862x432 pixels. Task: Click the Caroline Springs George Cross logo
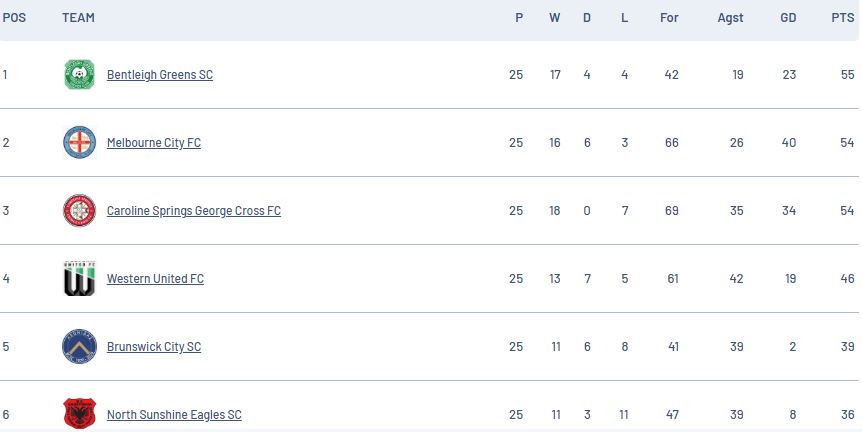tap(79, 211)
